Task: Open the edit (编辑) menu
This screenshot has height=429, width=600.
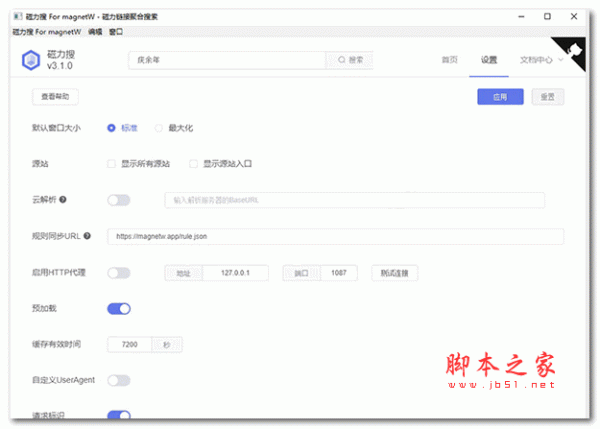Action: point(95,32)
